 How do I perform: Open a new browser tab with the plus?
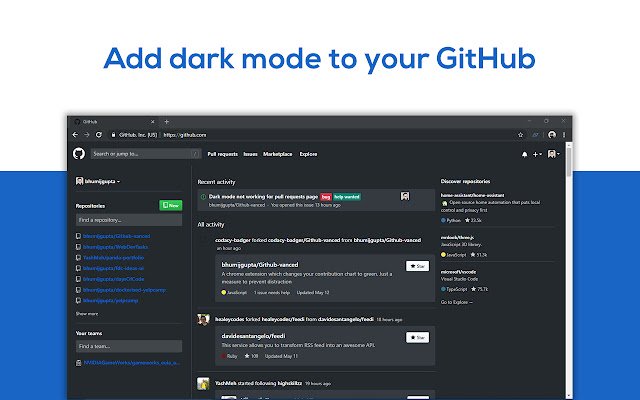tap(167, 122)
